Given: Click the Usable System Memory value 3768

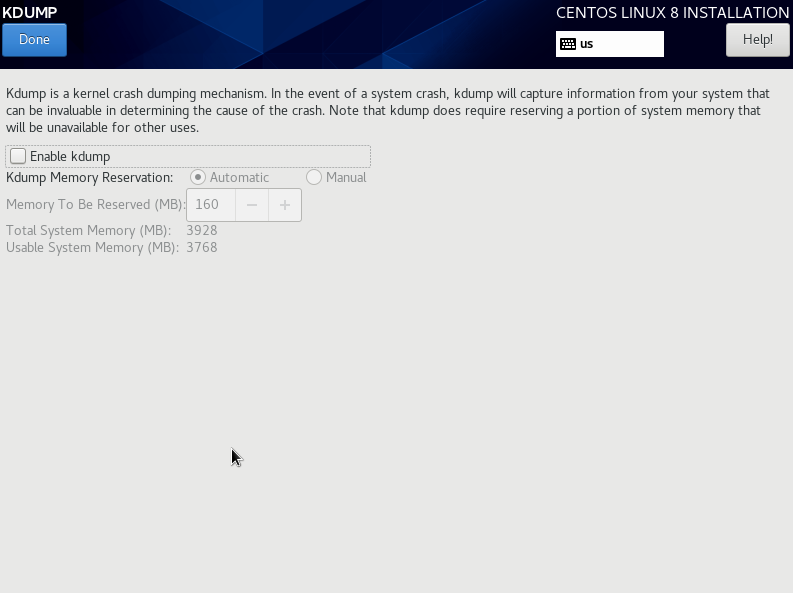Looking at the screenshot, I should coord(202,248).
